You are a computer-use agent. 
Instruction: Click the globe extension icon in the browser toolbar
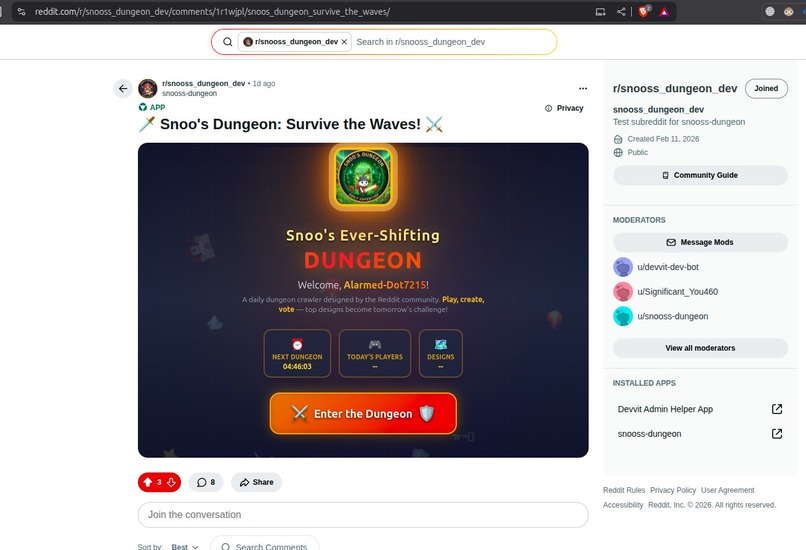click(770, 11)
